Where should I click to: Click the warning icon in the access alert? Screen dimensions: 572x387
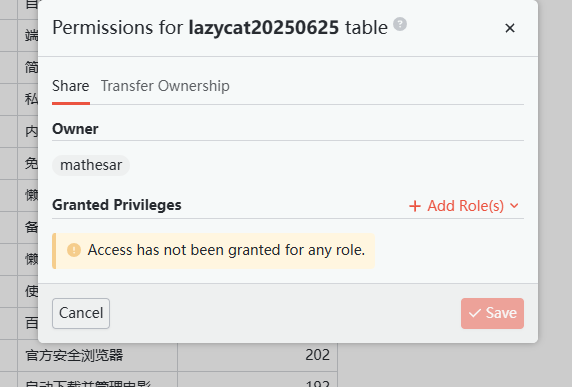74,250
